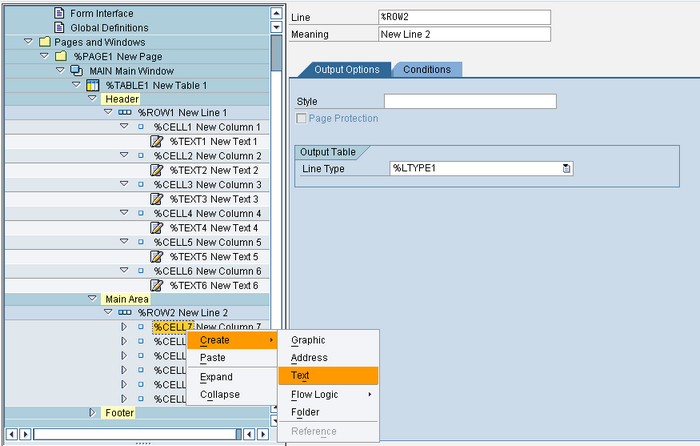Screen dimensions: 700x446
Task: Click the Form Interface document icon
Action: tap(59, 13)
